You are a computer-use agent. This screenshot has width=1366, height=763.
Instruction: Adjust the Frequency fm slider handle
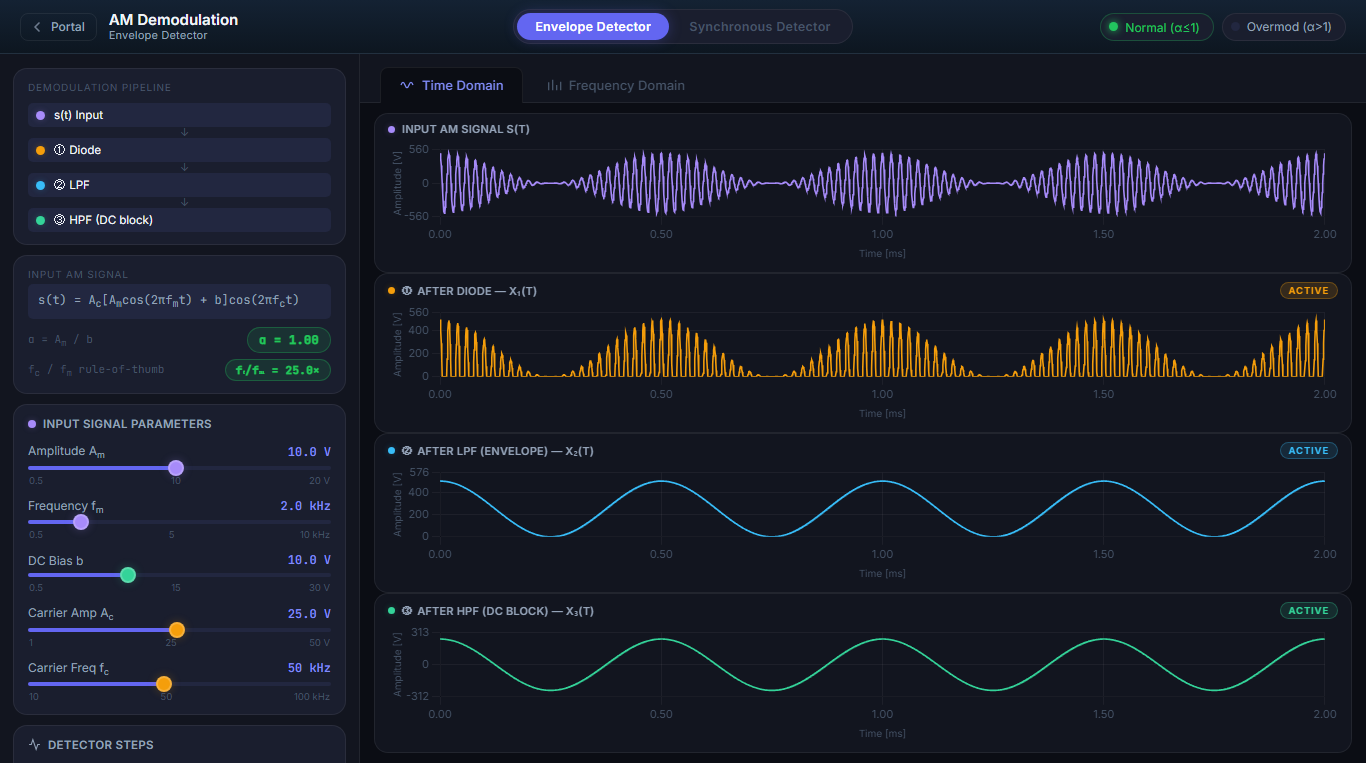pyautogui.click(x=81, y=522)
